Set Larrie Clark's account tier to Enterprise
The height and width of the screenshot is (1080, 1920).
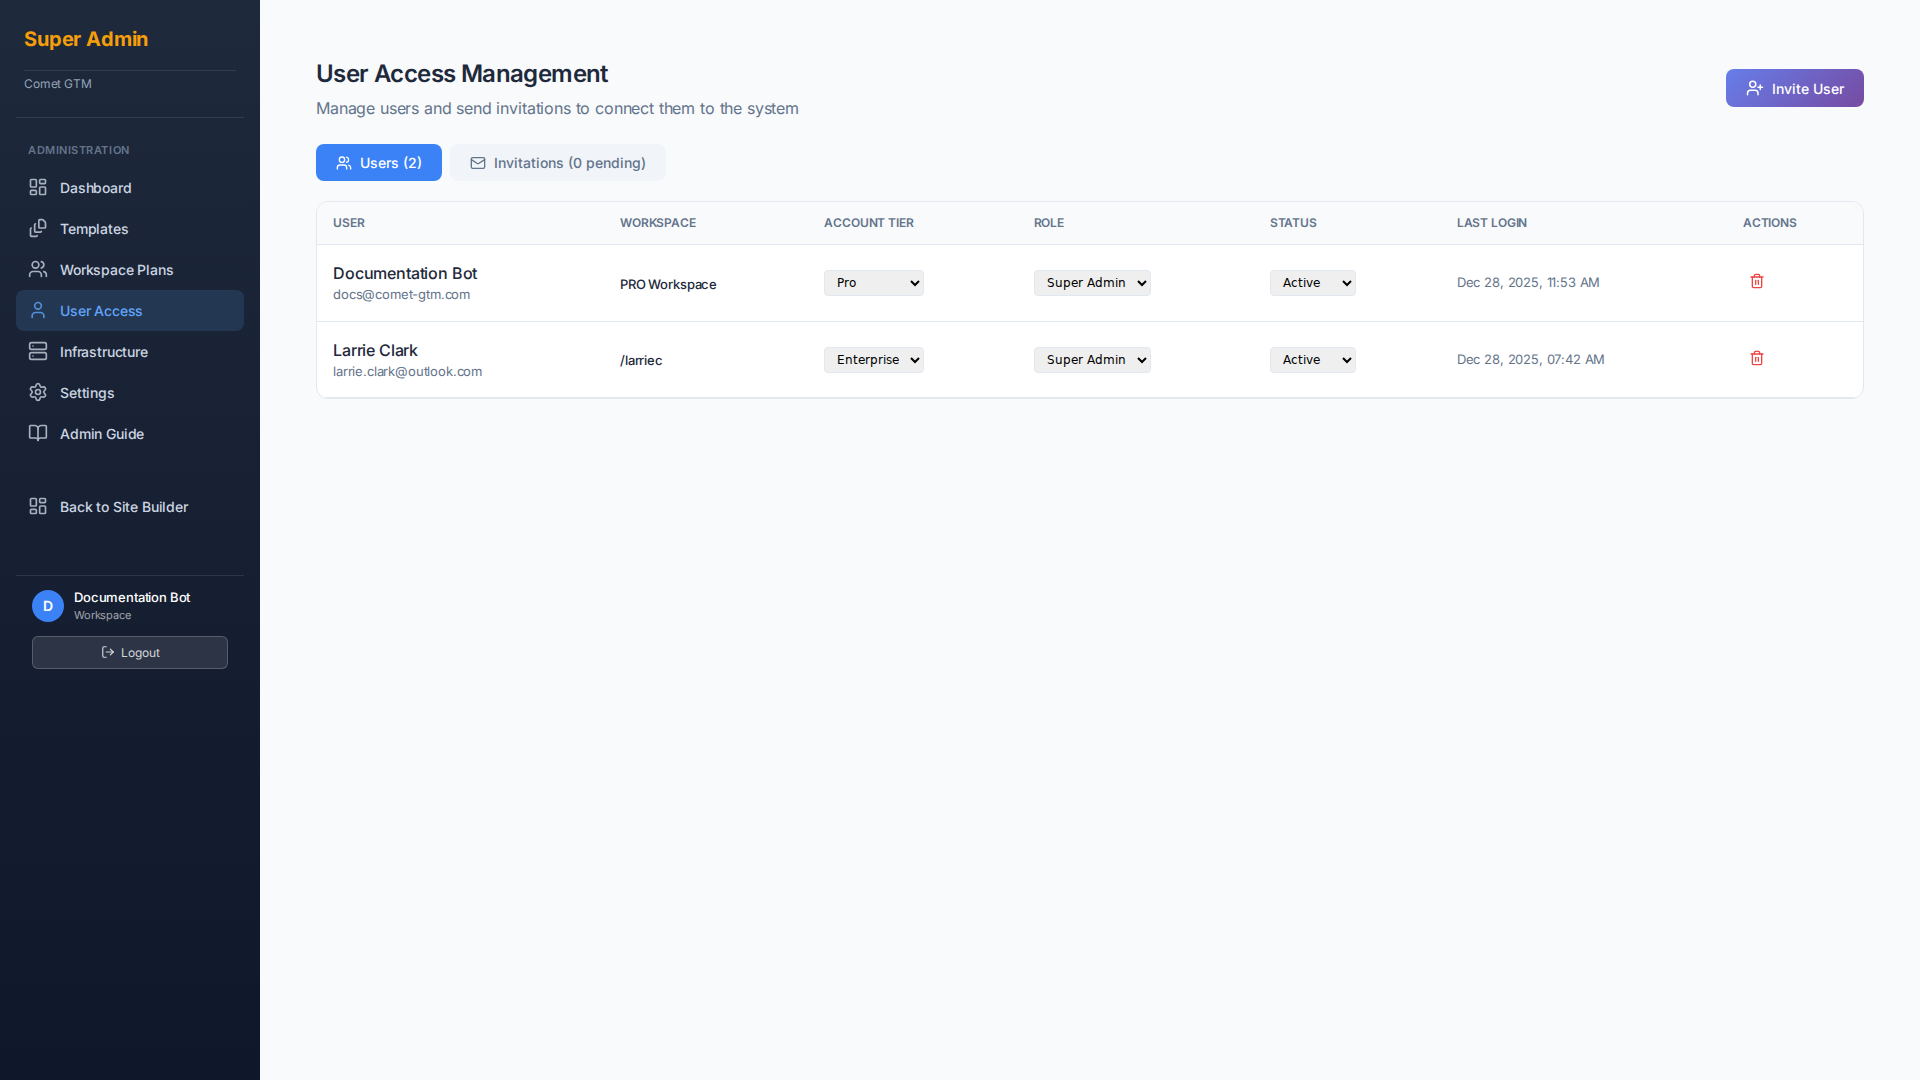(873, 359)
